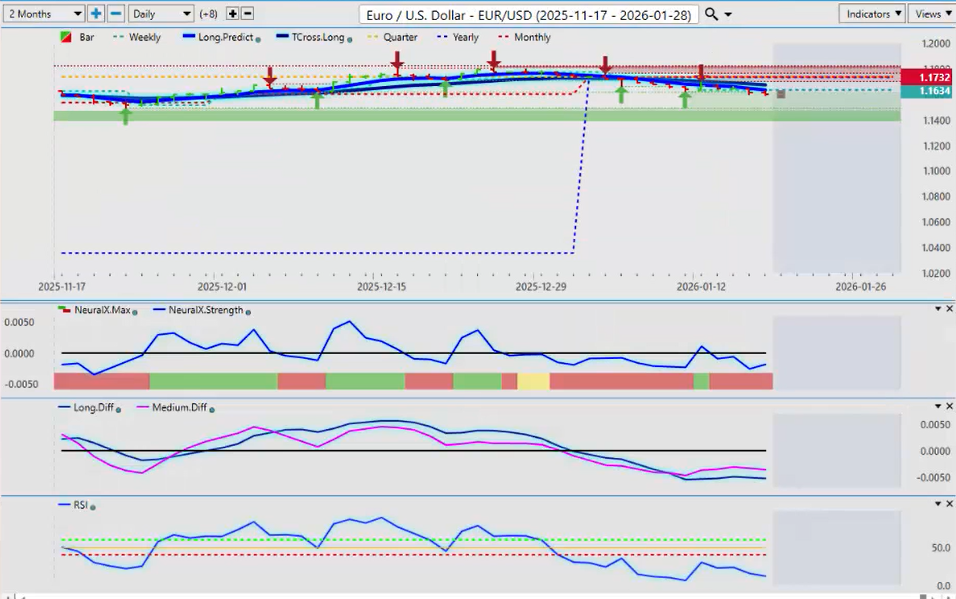This screenshot has height=599, width=956.
Task: Open the Indicators menu
Action: 872,14
